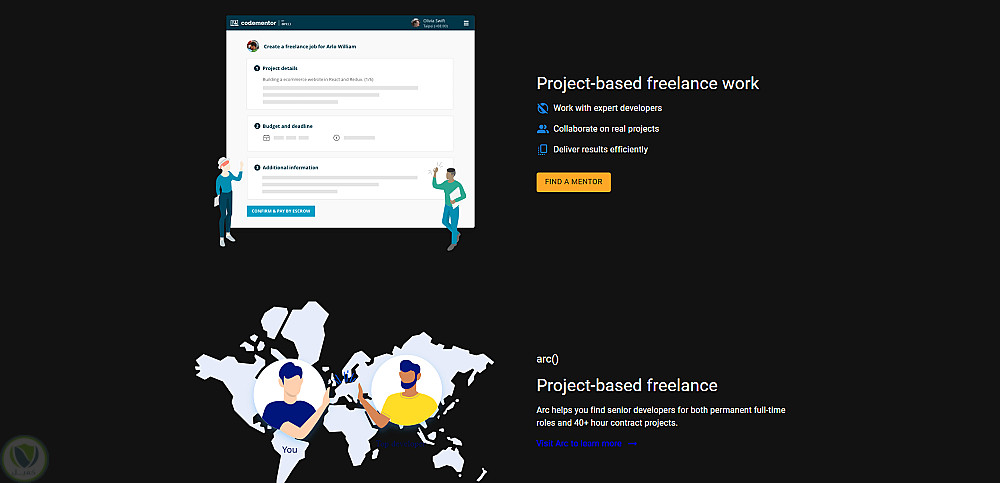Click the FIND A MENTOR button

573,182
